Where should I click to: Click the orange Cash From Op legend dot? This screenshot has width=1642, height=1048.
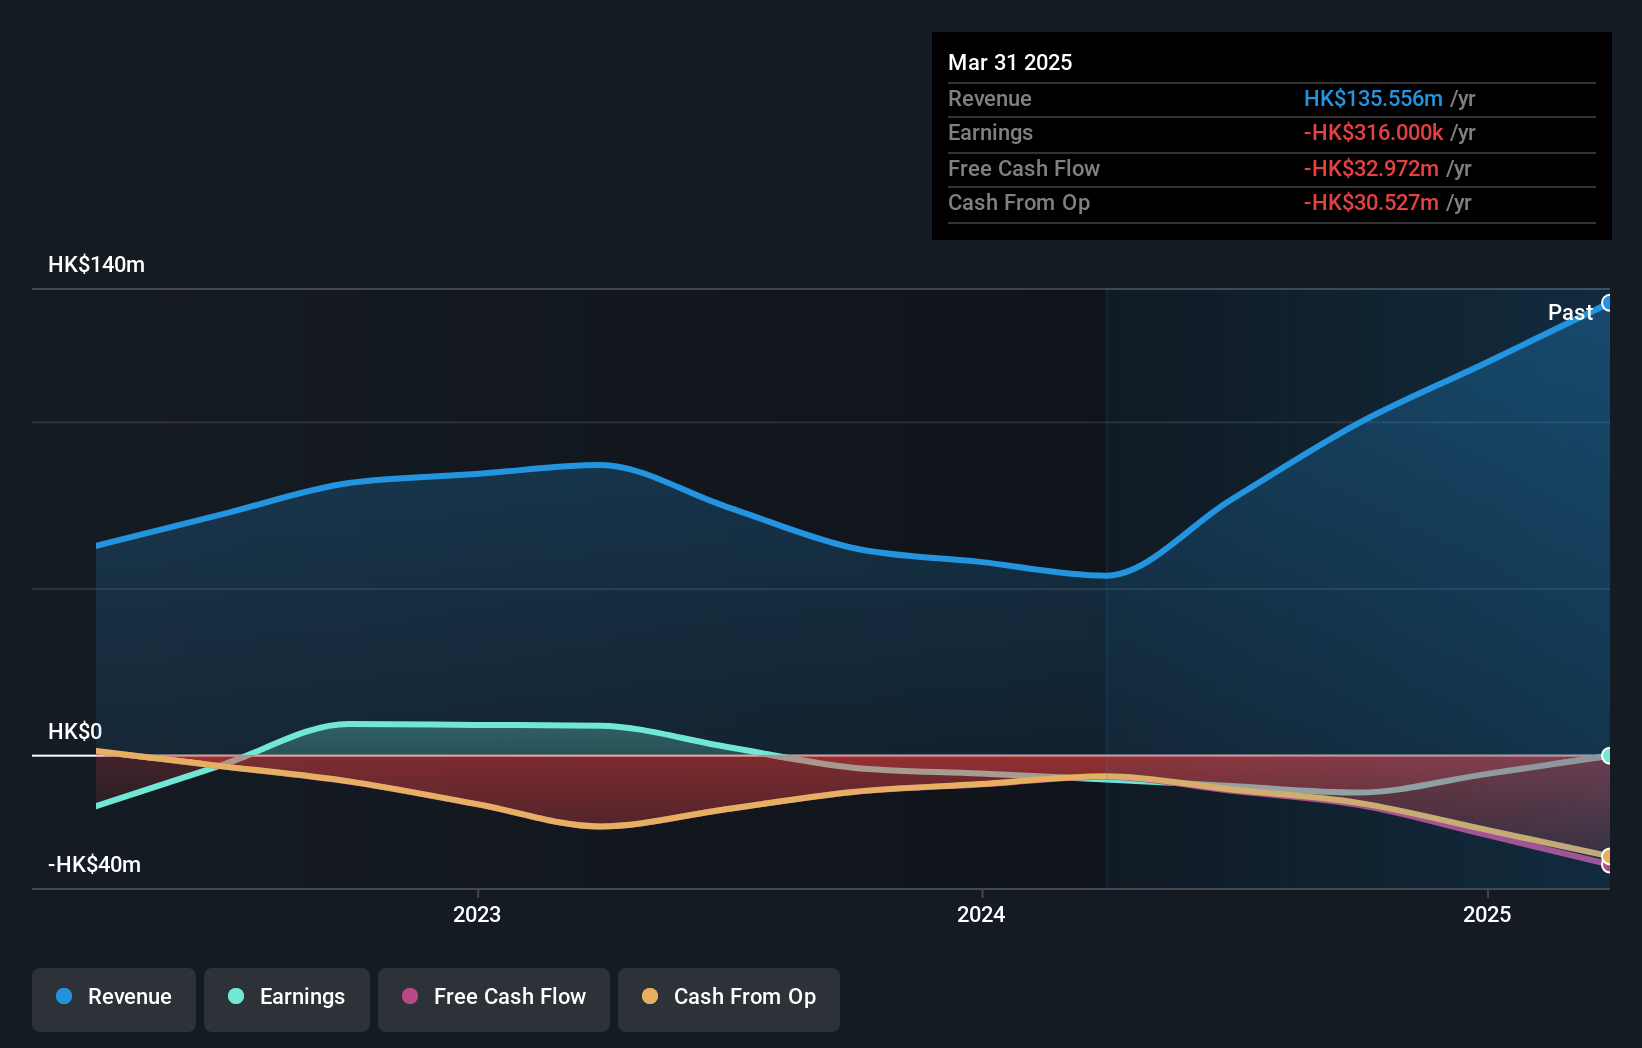651,997
